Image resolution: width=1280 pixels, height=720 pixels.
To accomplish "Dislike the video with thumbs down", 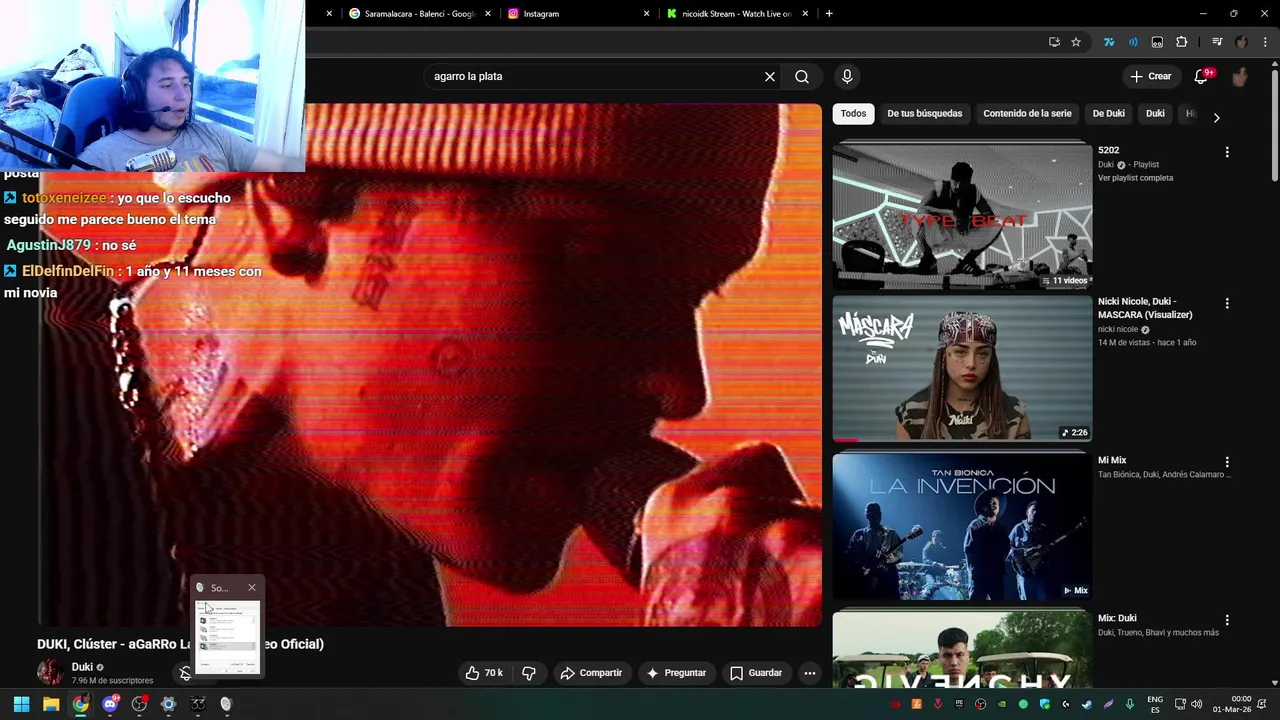I will click(529, 673).
